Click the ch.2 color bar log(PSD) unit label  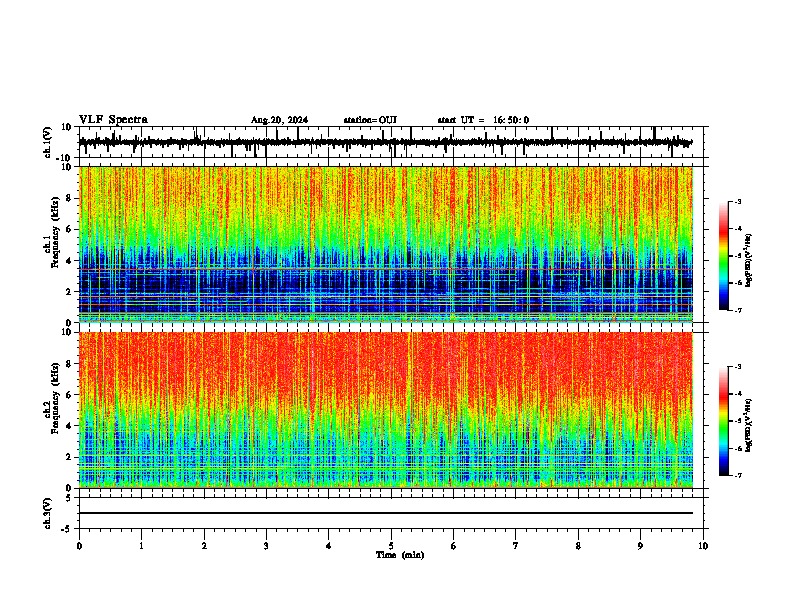(748, 425)
